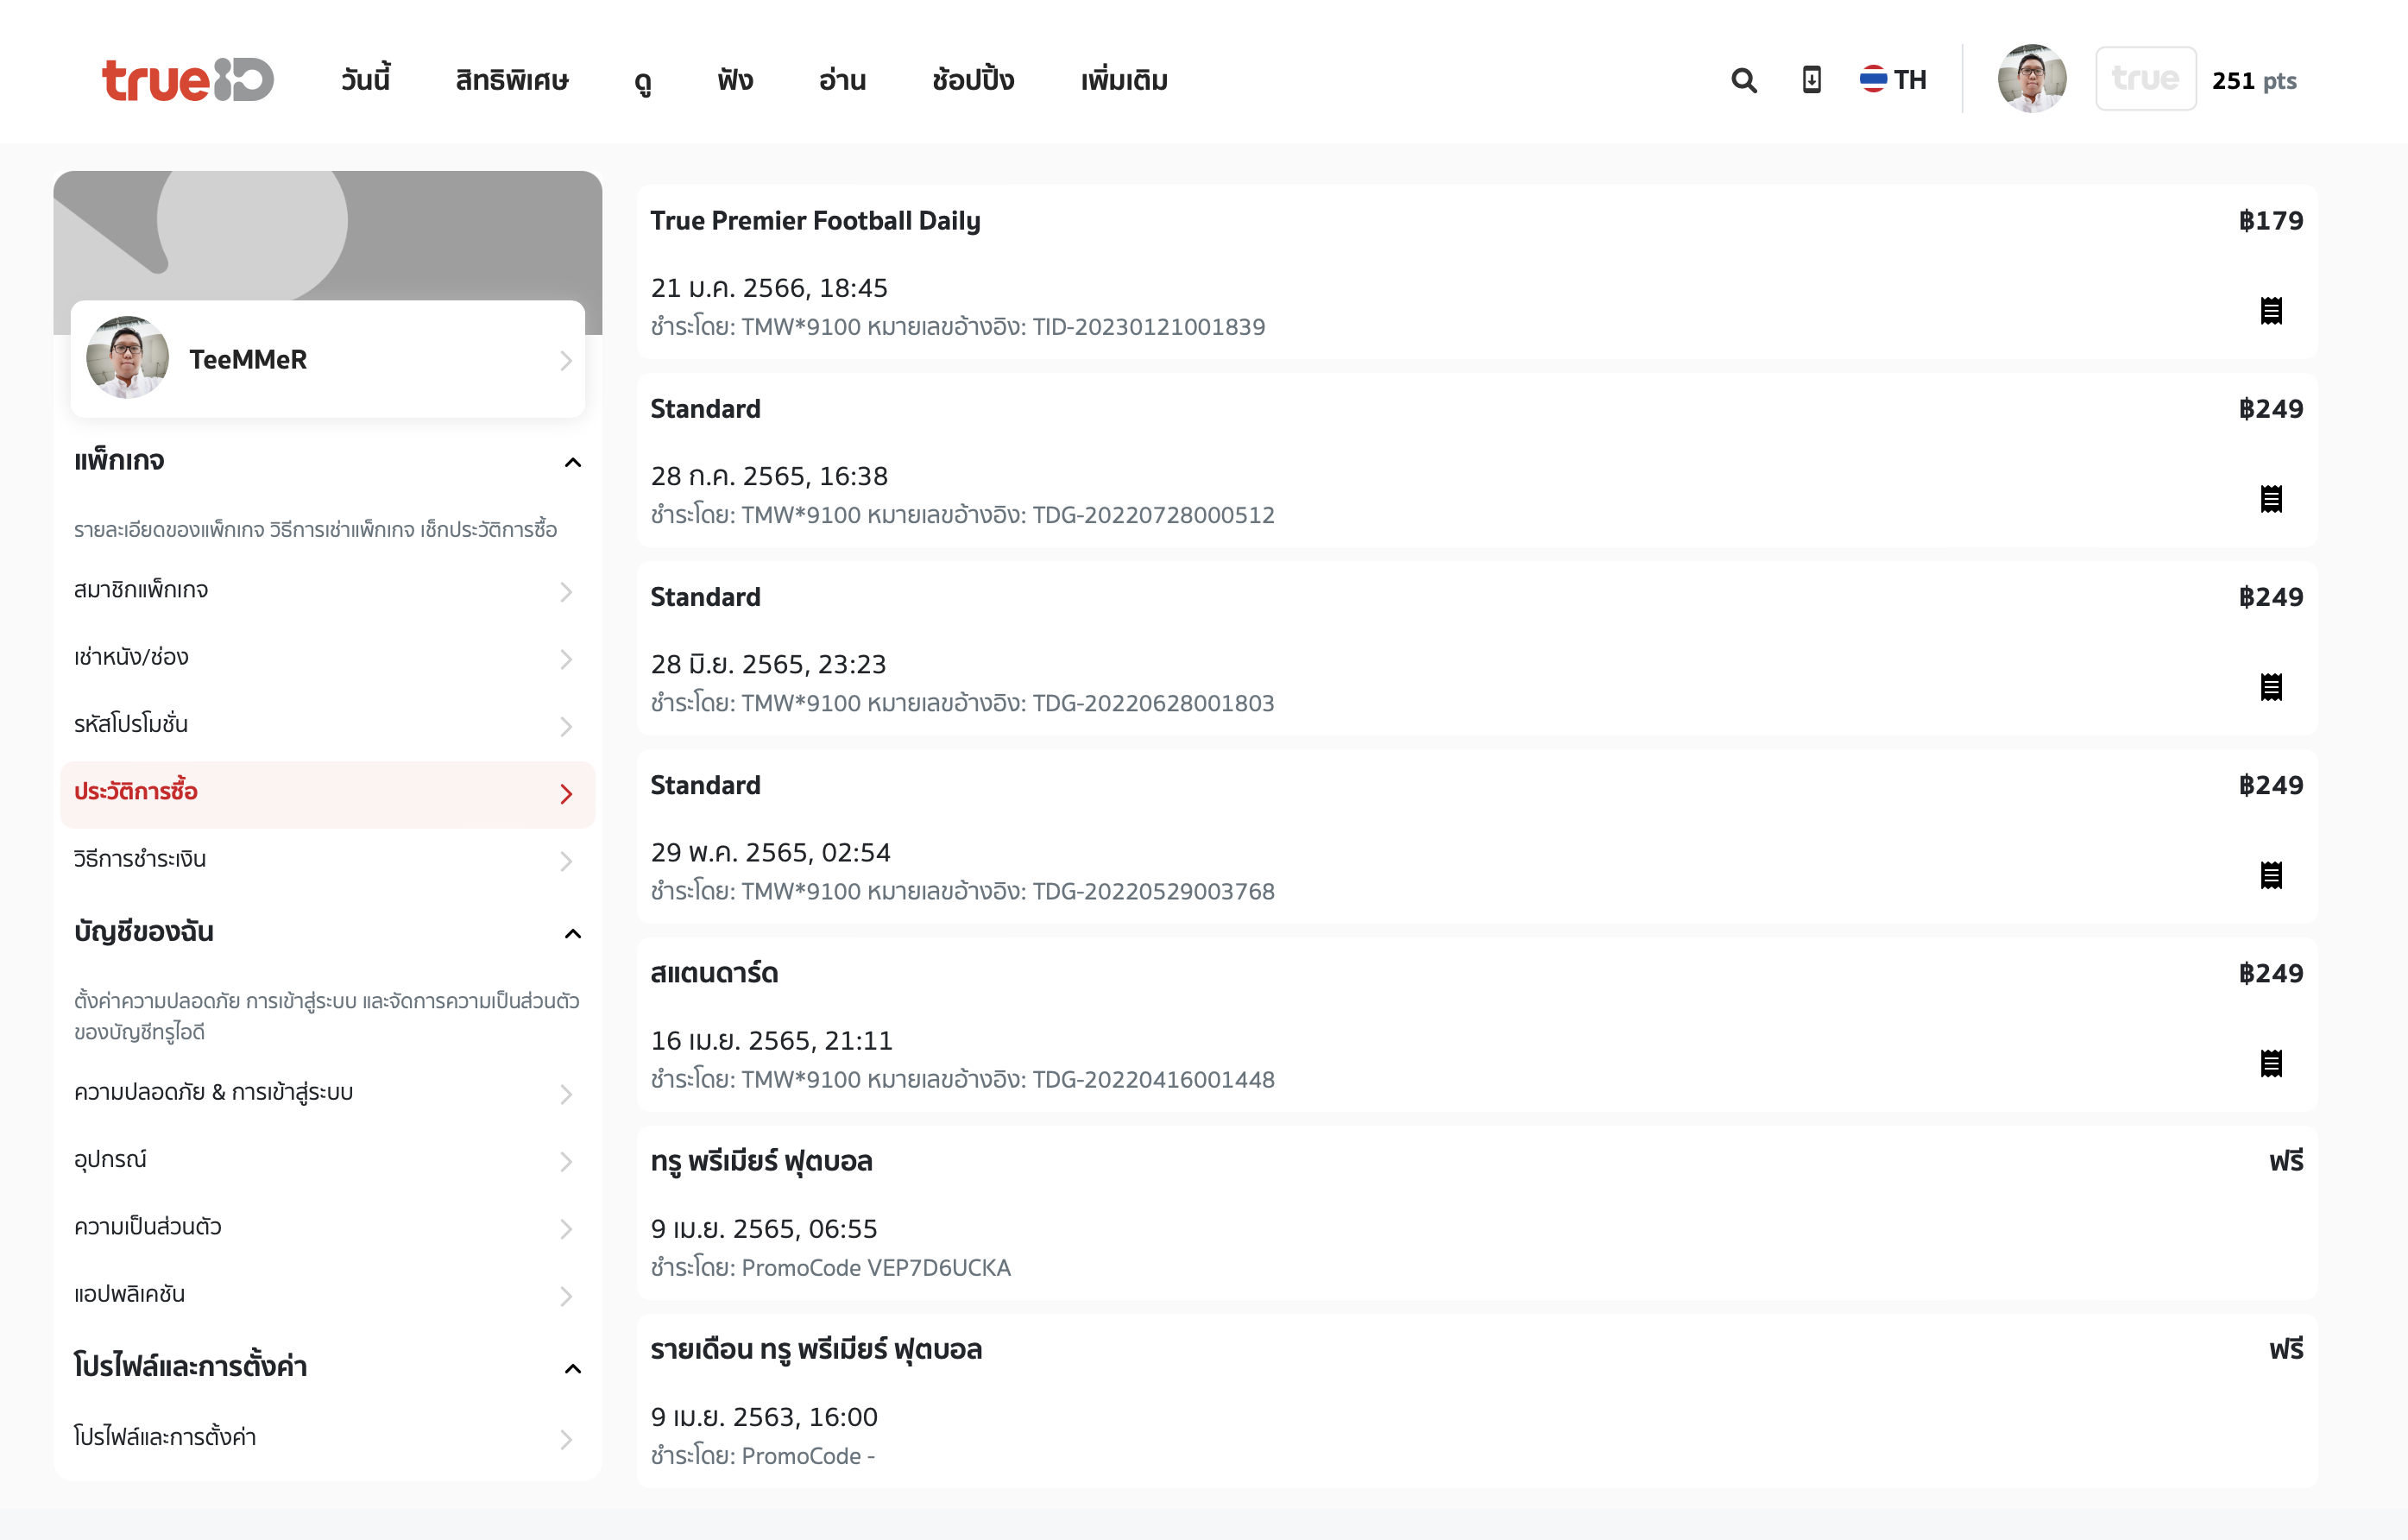Open the สิทธิพิเศษ menu
Image resolution: width=2408 pixels, height=1540 pixels.
click(512, 80)
